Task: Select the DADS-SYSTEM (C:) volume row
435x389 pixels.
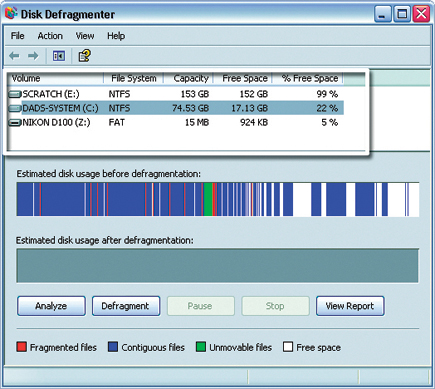Action: (176, 108)
